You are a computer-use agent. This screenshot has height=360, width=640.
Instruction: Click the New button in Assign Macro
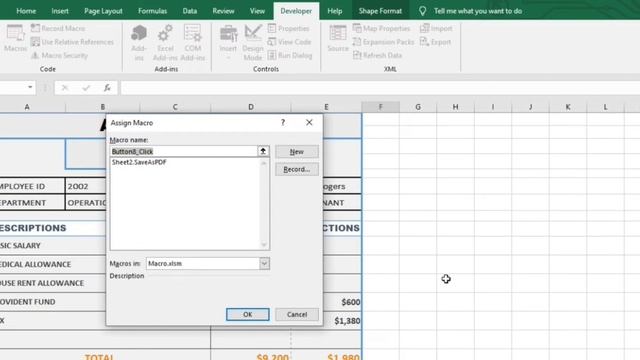(297, 151)
